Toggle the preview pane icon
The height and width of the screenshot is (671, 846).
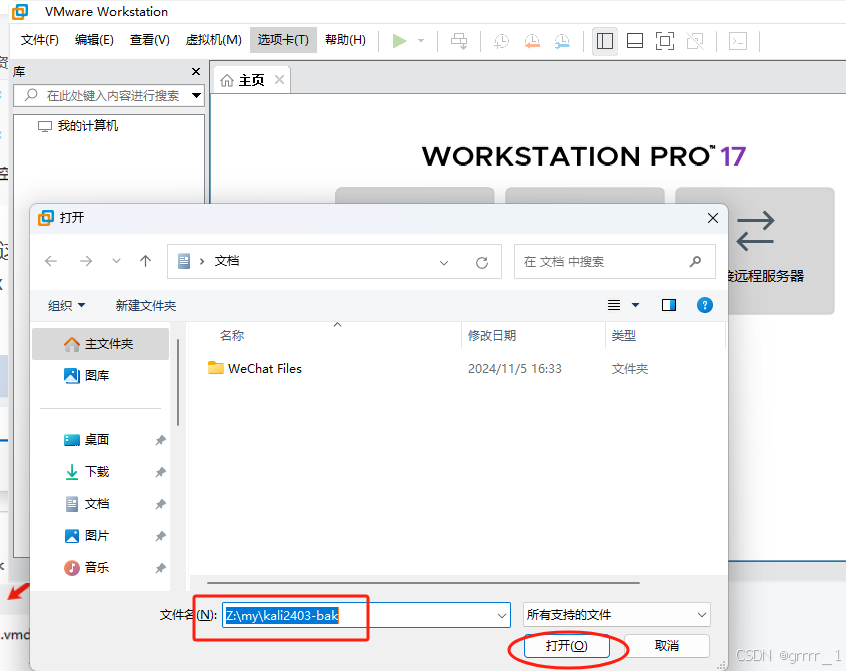click(x=669, y=305)
